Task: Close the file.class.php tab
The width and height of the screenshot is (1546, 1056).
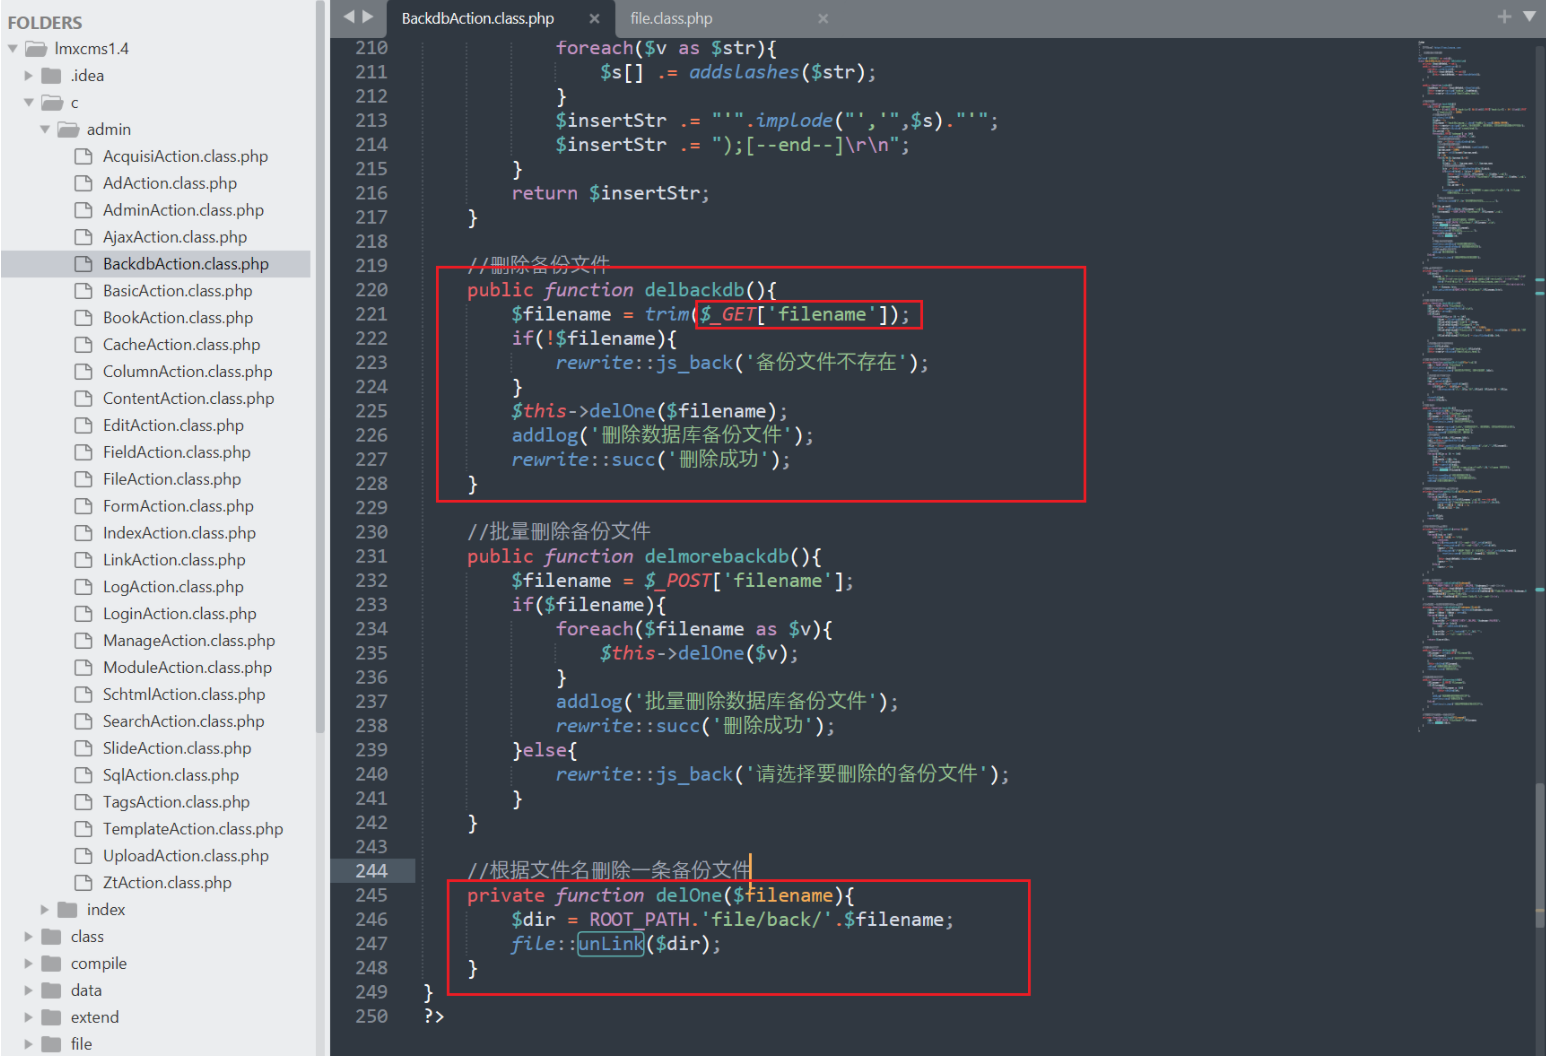Action: [x=823, y=18]
